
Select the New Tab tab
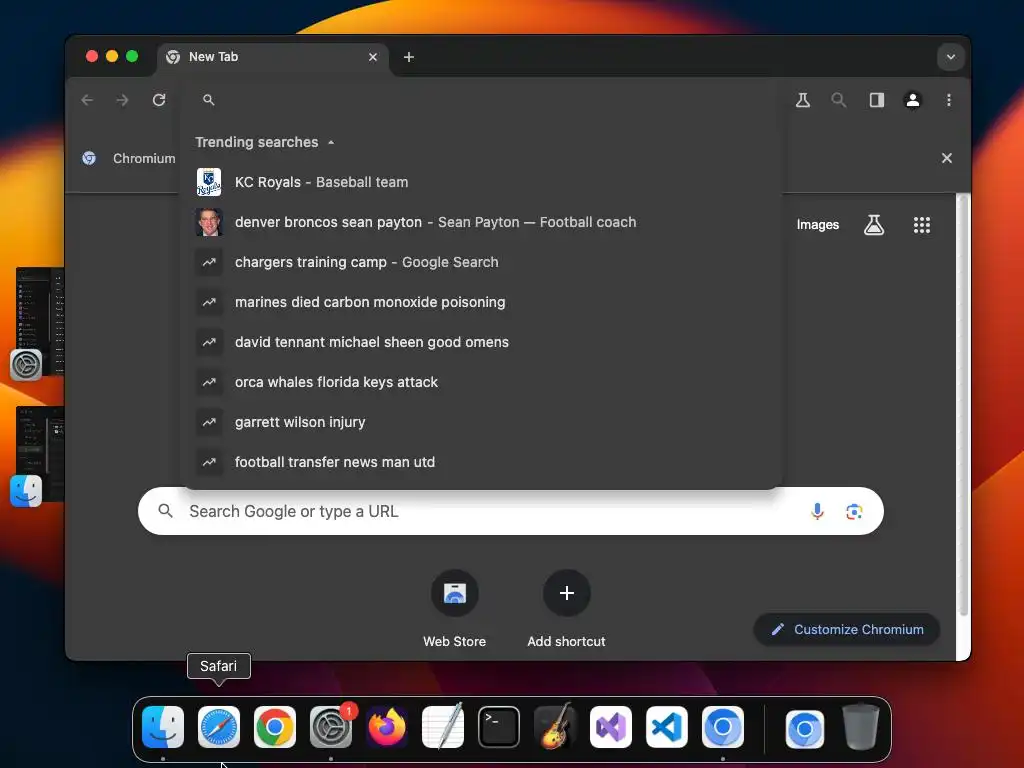pos(273,57)
